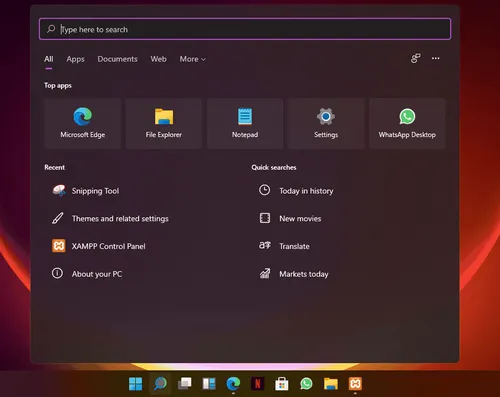Screen dimensions: 500x397
Task: Open the Snipping Tool recent entry text
Action: coord(95,191)
